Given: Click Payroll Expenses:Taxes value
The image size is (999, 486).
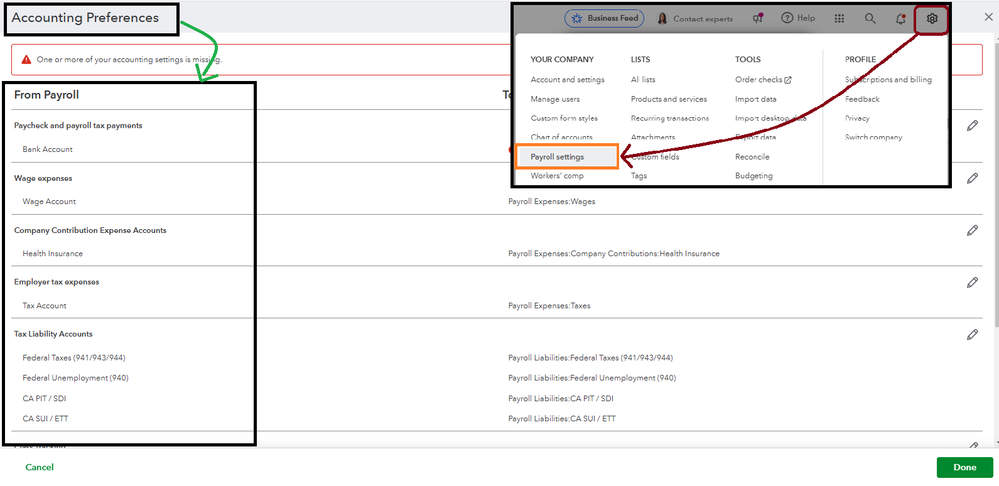Looking at the screenshot, I should 549,306.
